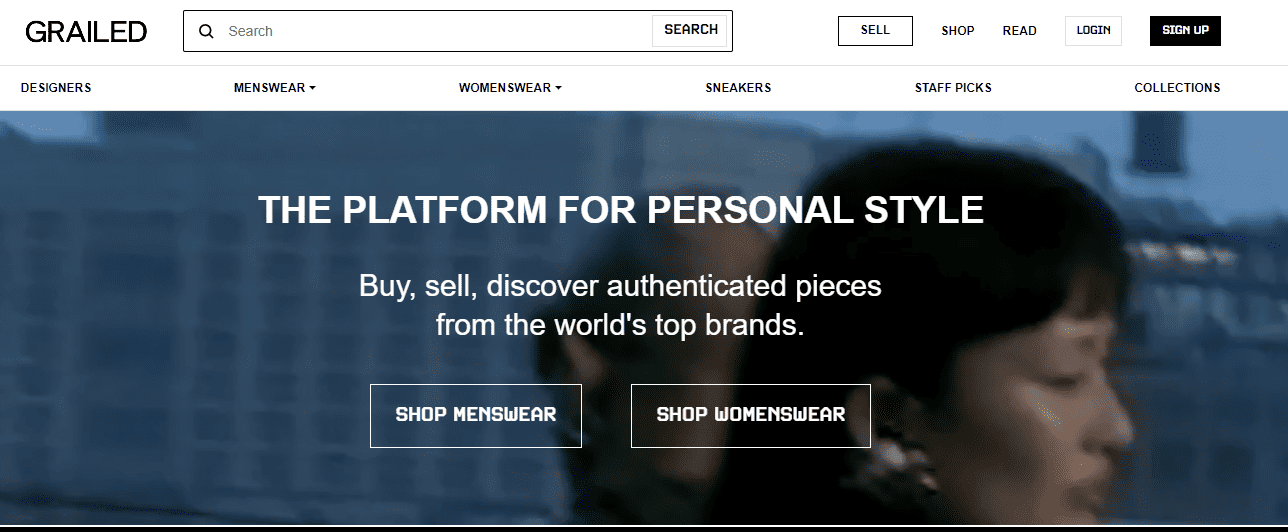
Task: Expand the MENSWEAR dropdown menu
Action: [274, 88]
